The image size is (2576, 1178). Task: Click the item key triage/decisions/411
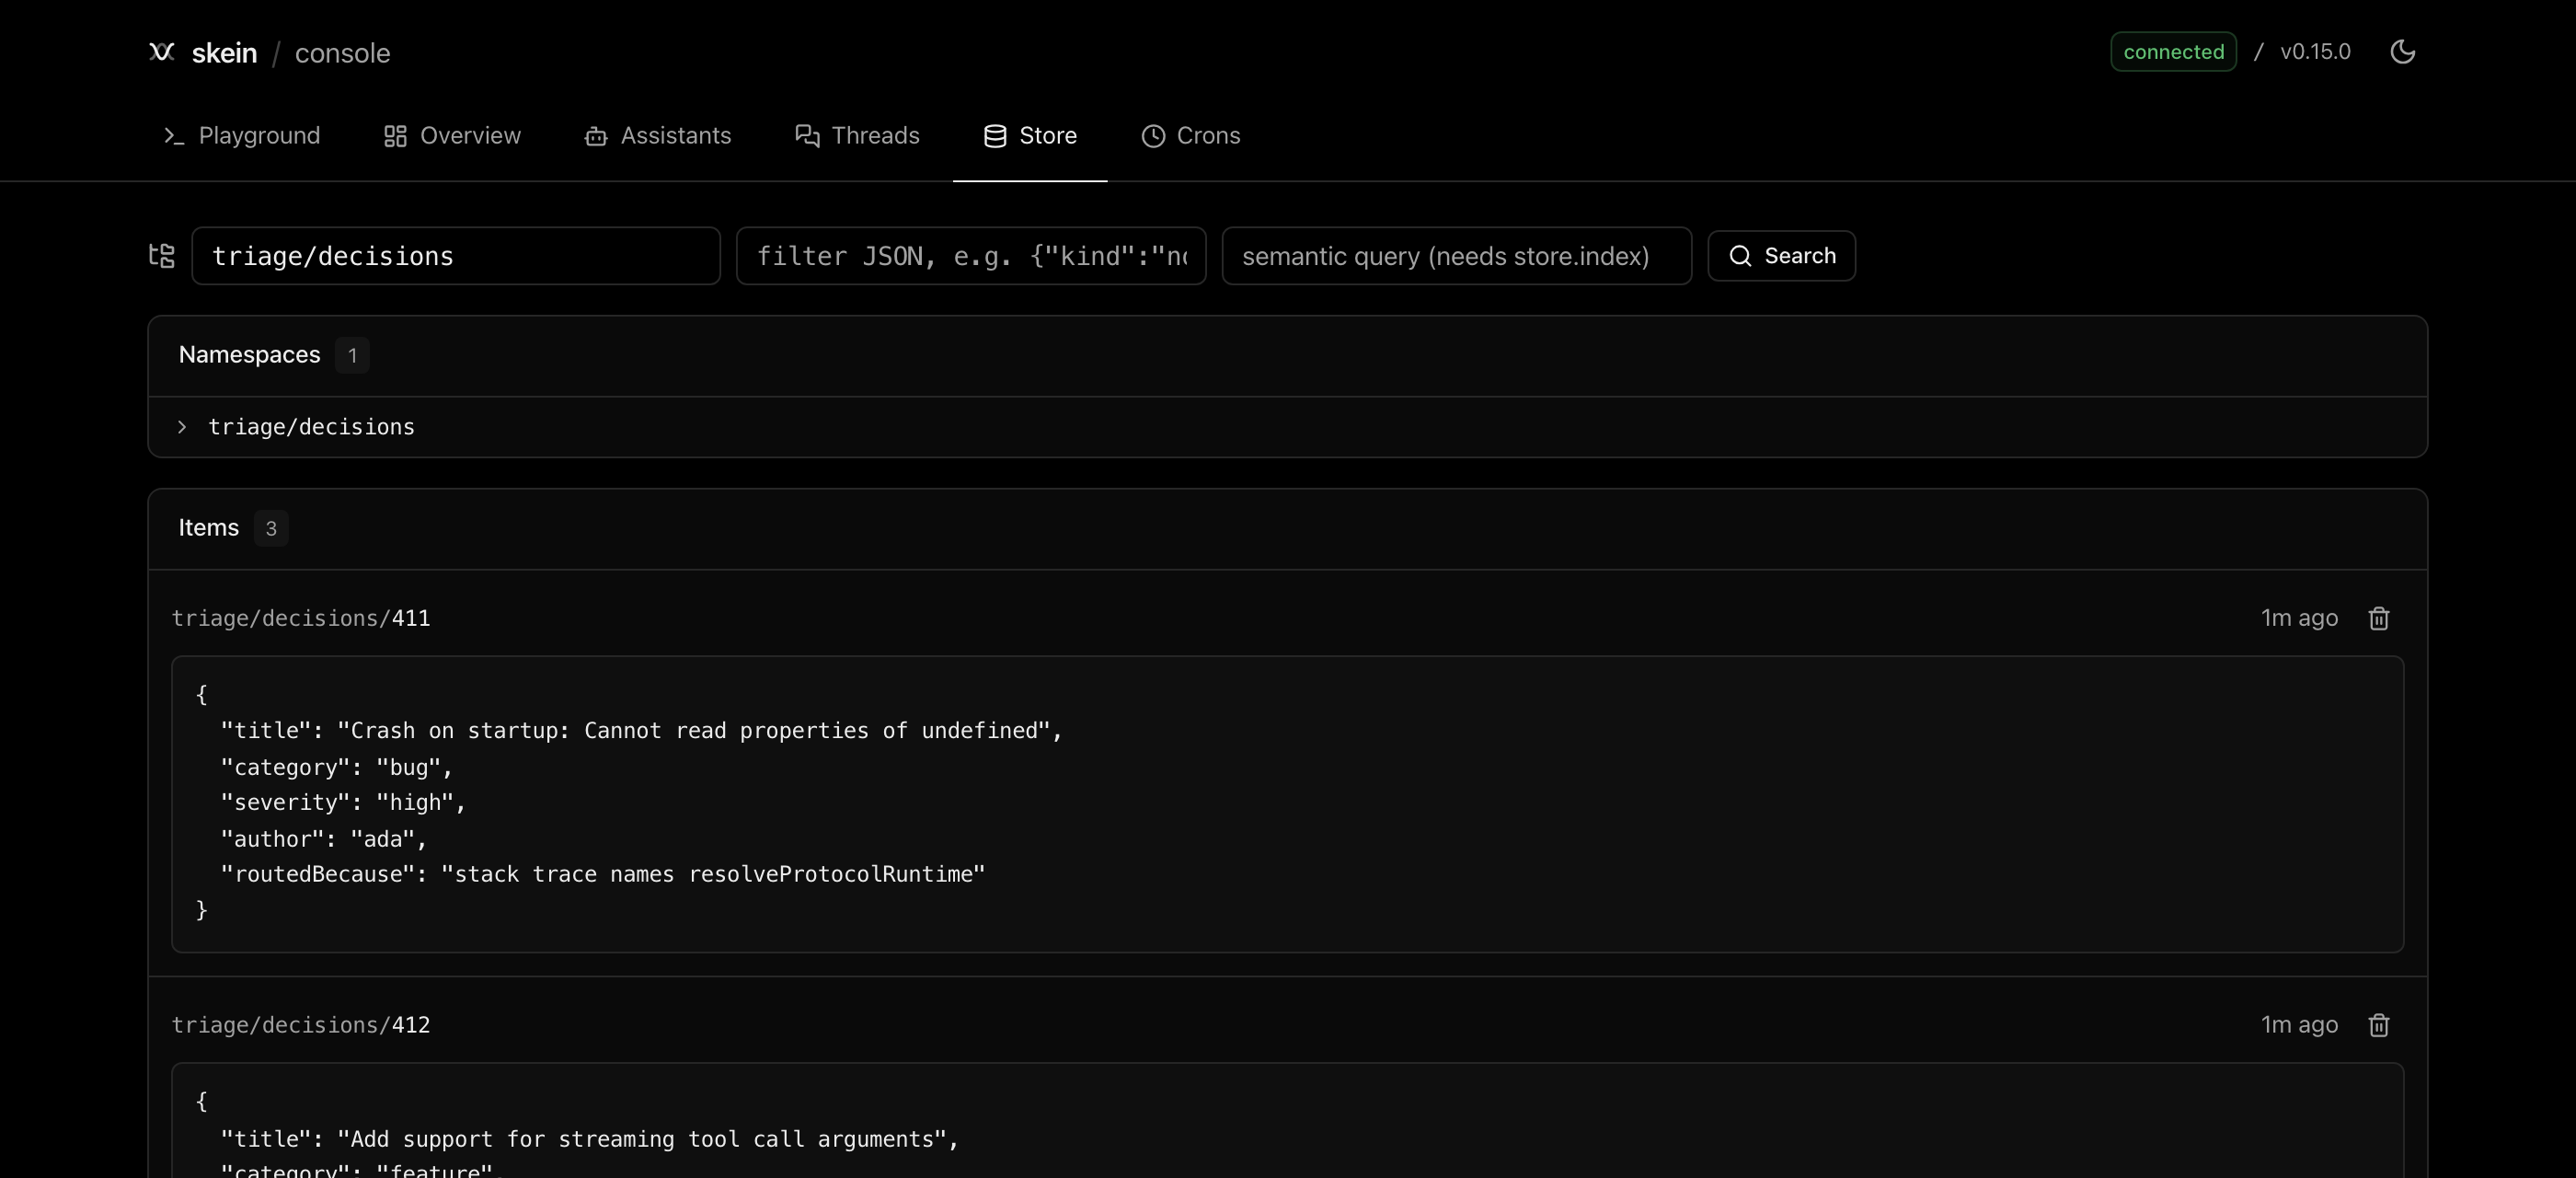pyautogui.click(x=301, y=618)
